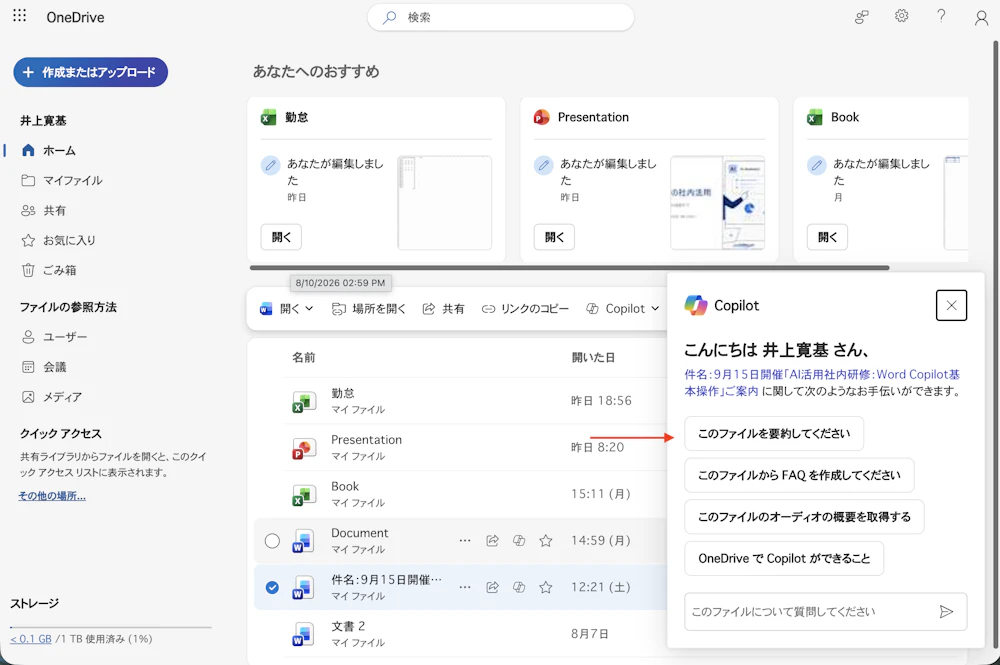
Task: Click 作成またはアップロード button
Action: coord(91,72)
